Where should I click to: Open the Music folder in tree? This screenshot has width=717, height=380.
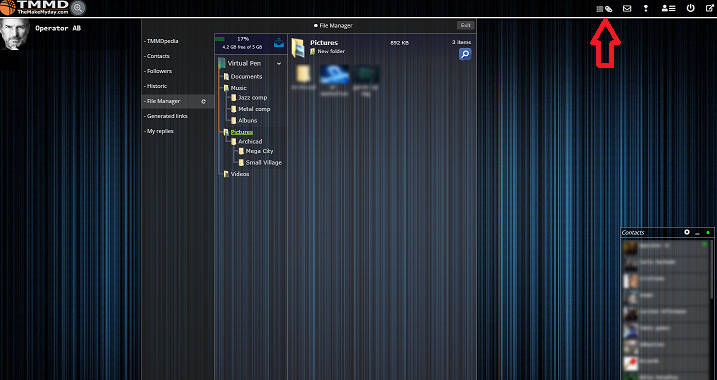[238, 88]
